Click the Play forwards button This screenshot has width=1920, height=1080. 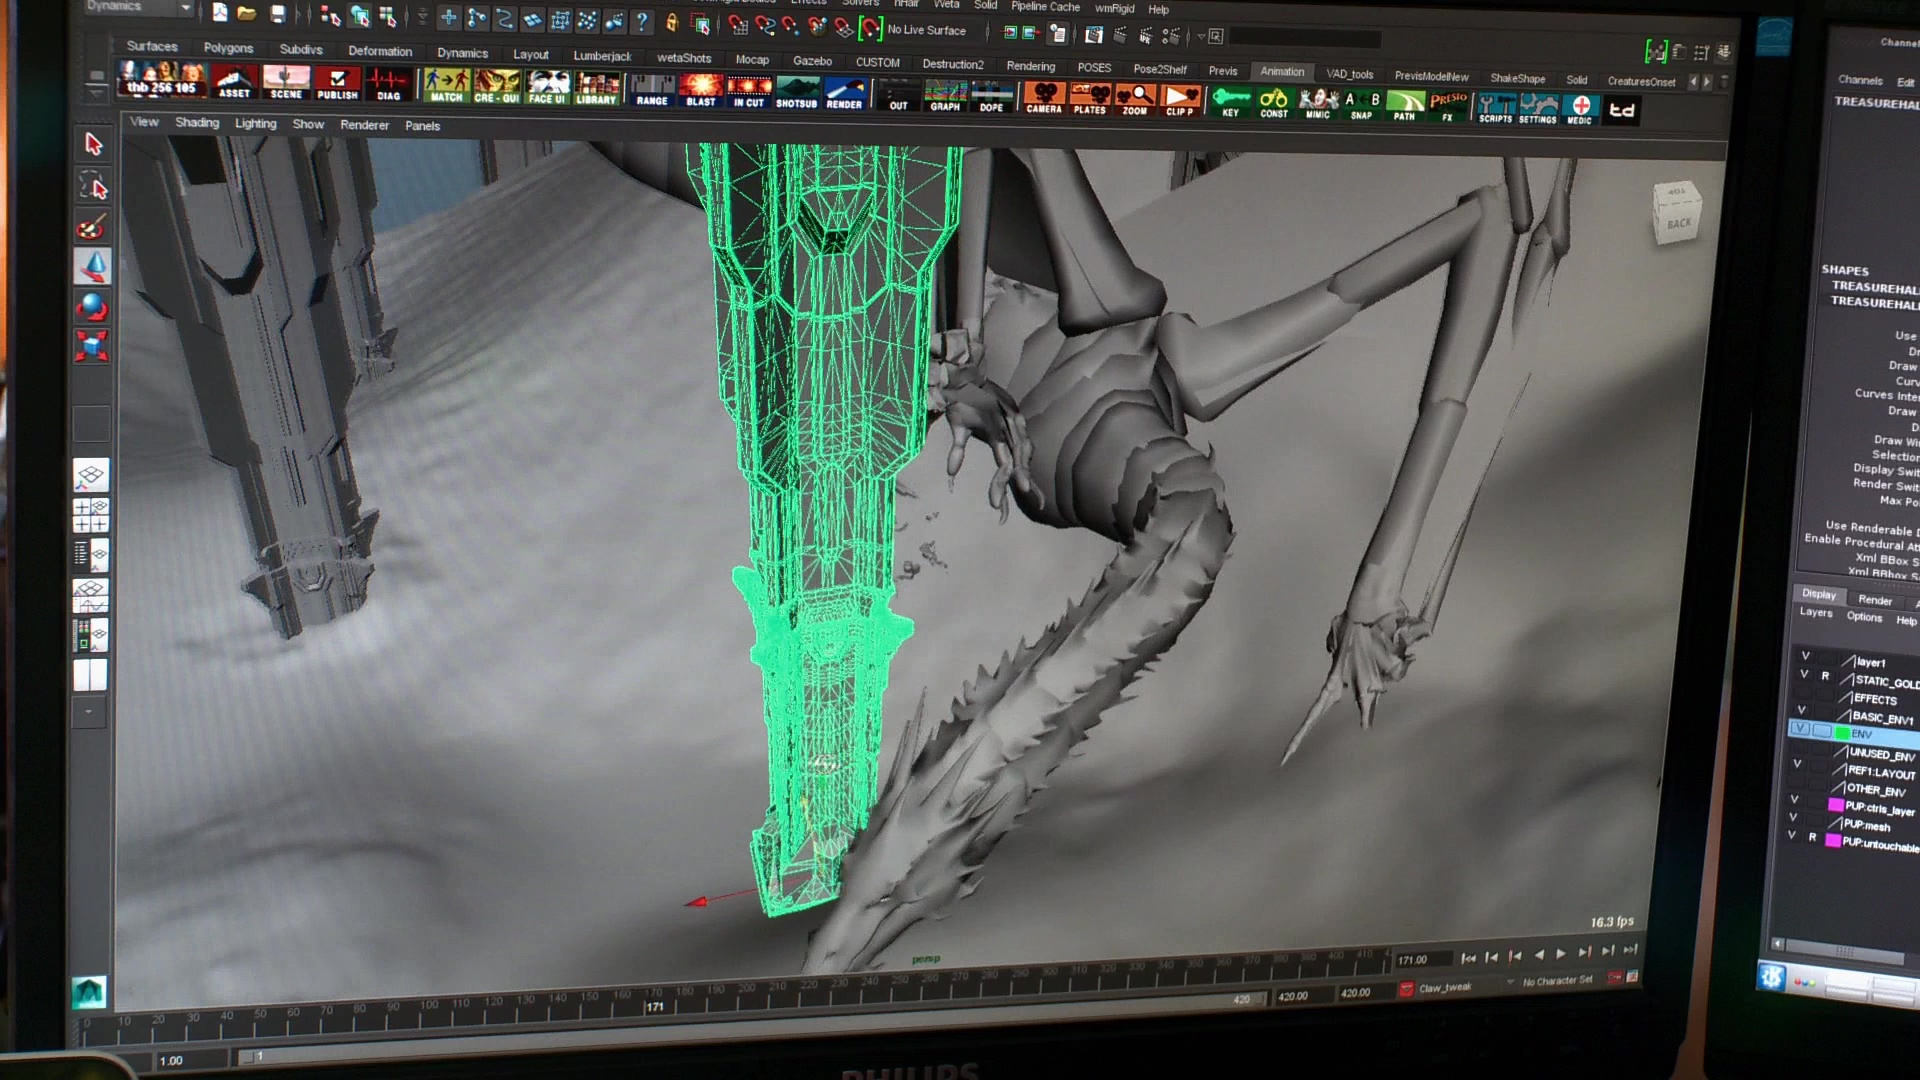(x=1562, y=954)
